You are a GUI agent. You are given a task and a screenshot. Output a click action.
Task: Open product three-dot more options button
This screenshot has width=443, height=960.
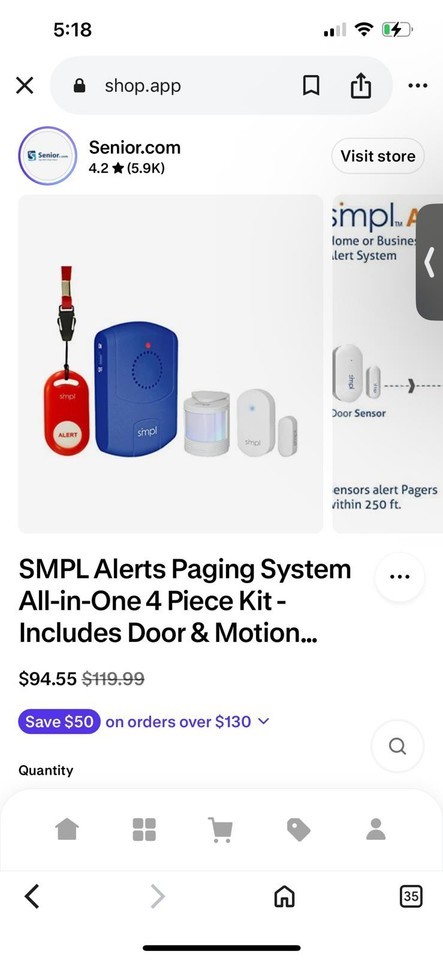click(x=400, y=577)
